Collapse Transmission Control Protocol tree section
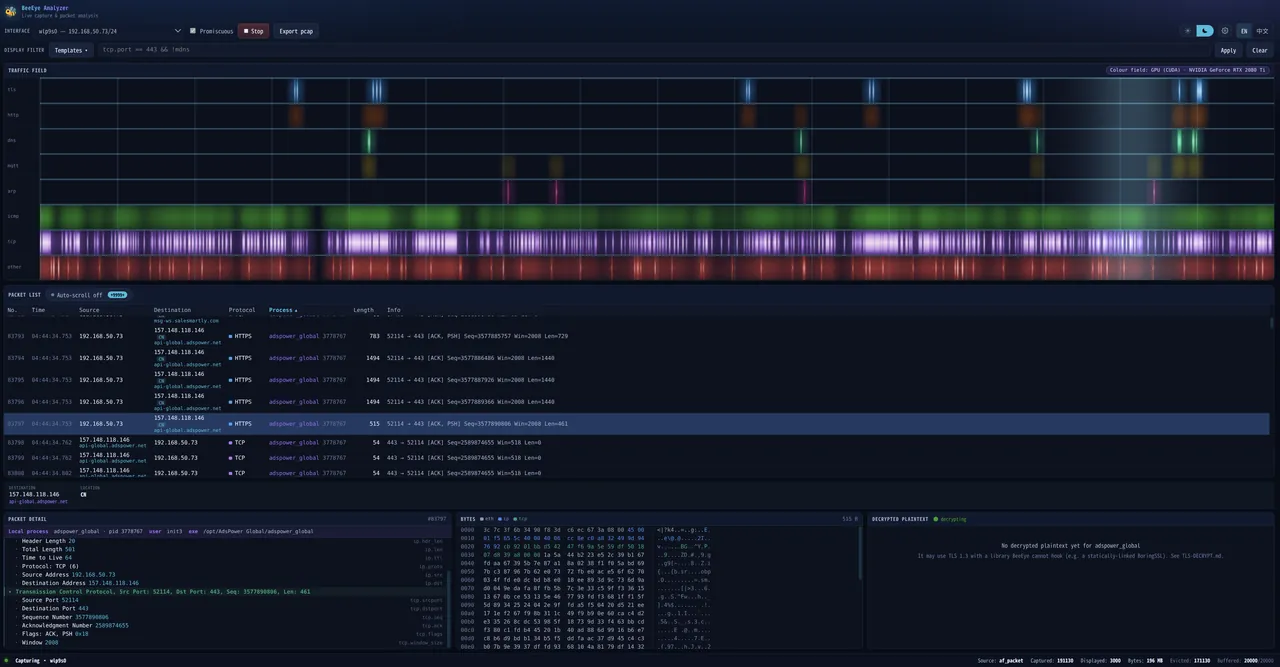This screenshot has height=667, width=1280. [11, 592]
